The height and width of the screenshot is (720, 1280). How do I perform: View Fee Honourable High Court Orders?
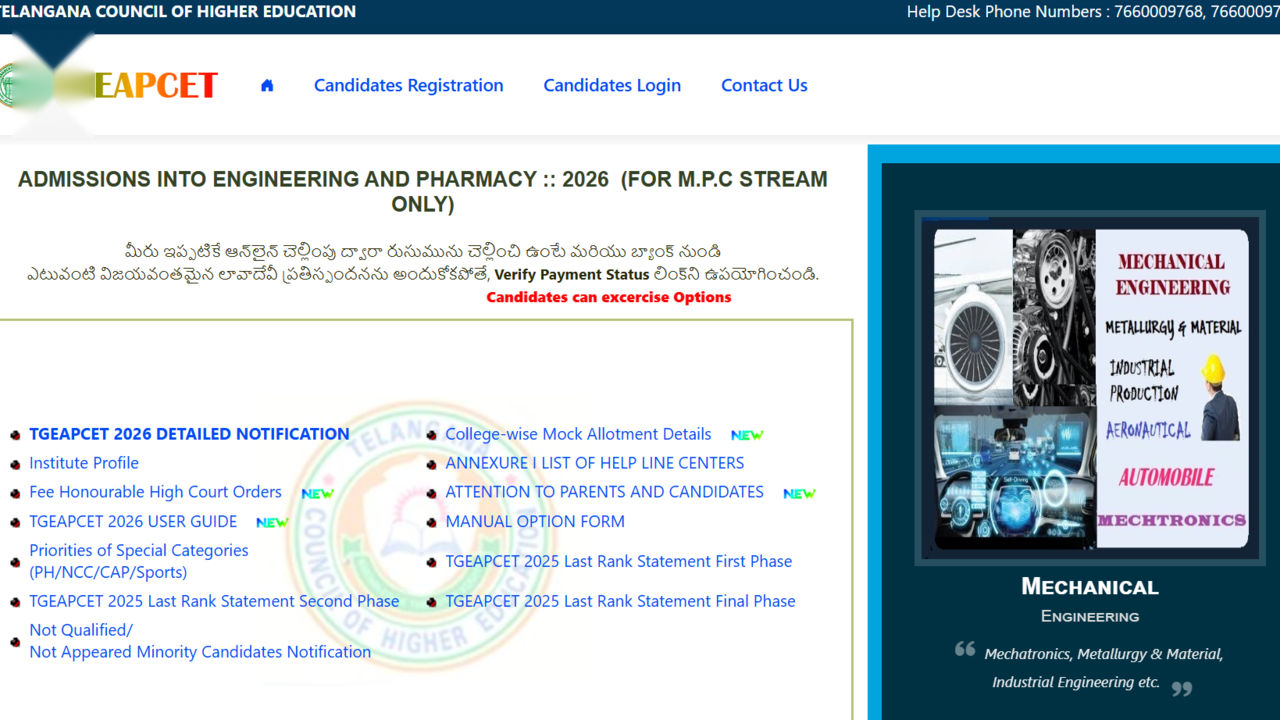pos(155,492)
